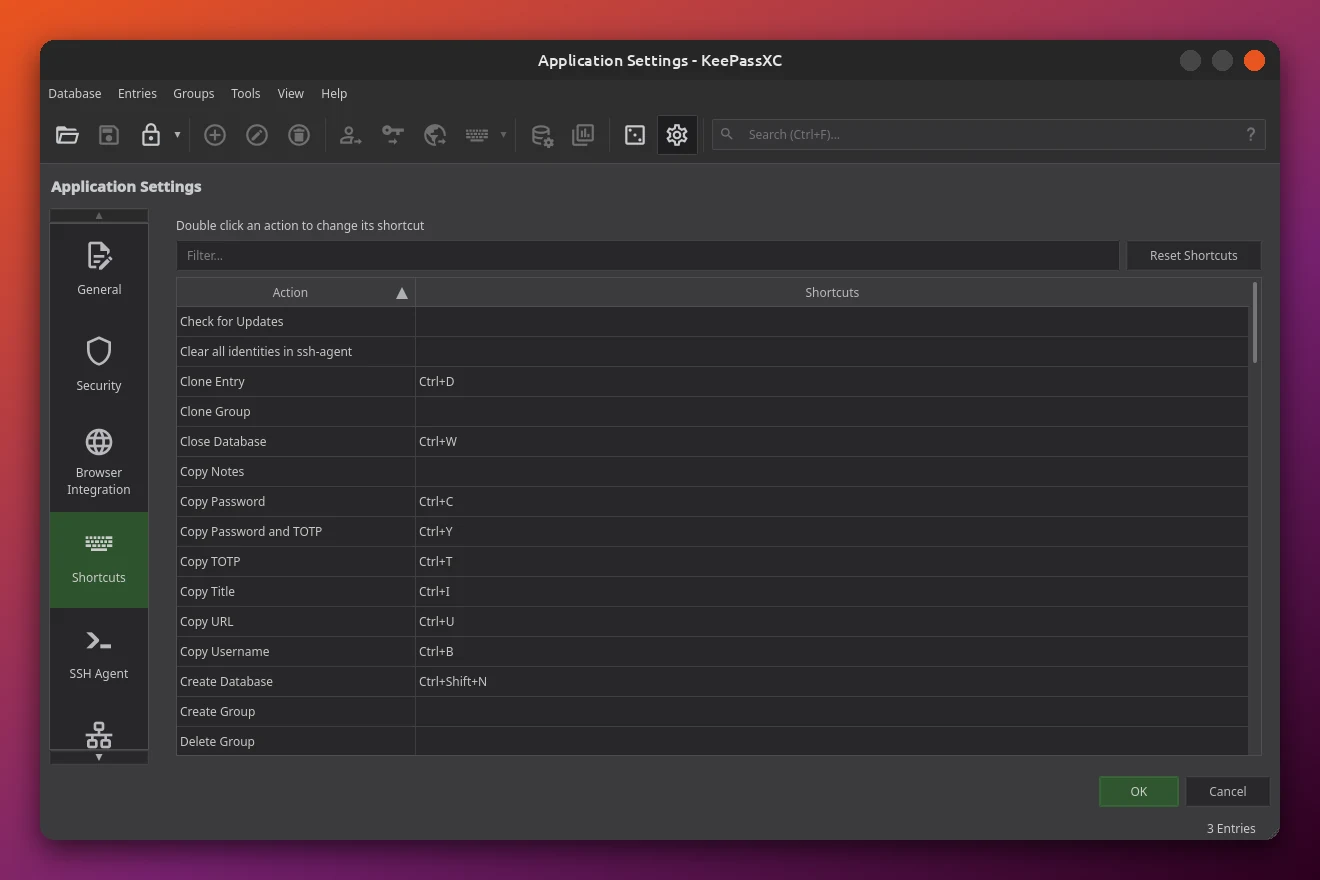The image size is (1320, 880).
Task: Open the Help menu
Action: tap(334, 93)
